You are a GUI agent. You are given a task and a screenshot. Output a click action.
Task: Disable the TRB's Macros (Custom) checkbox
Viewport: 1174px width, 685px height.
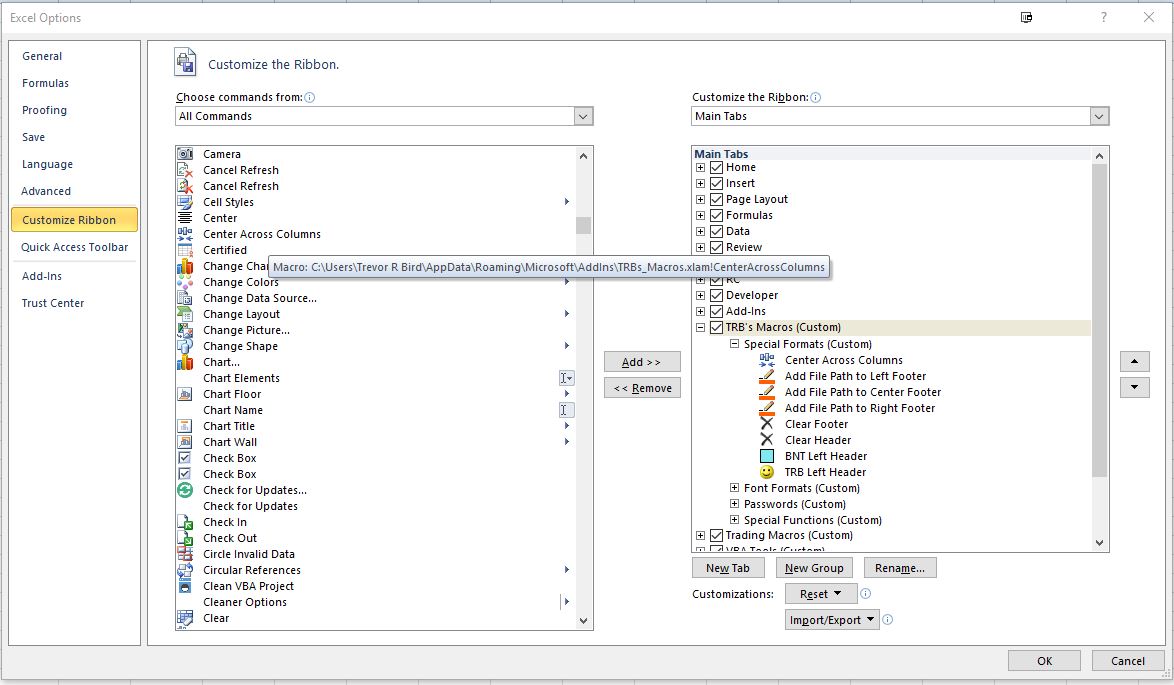pyautogui.click(x=716, y=327)
